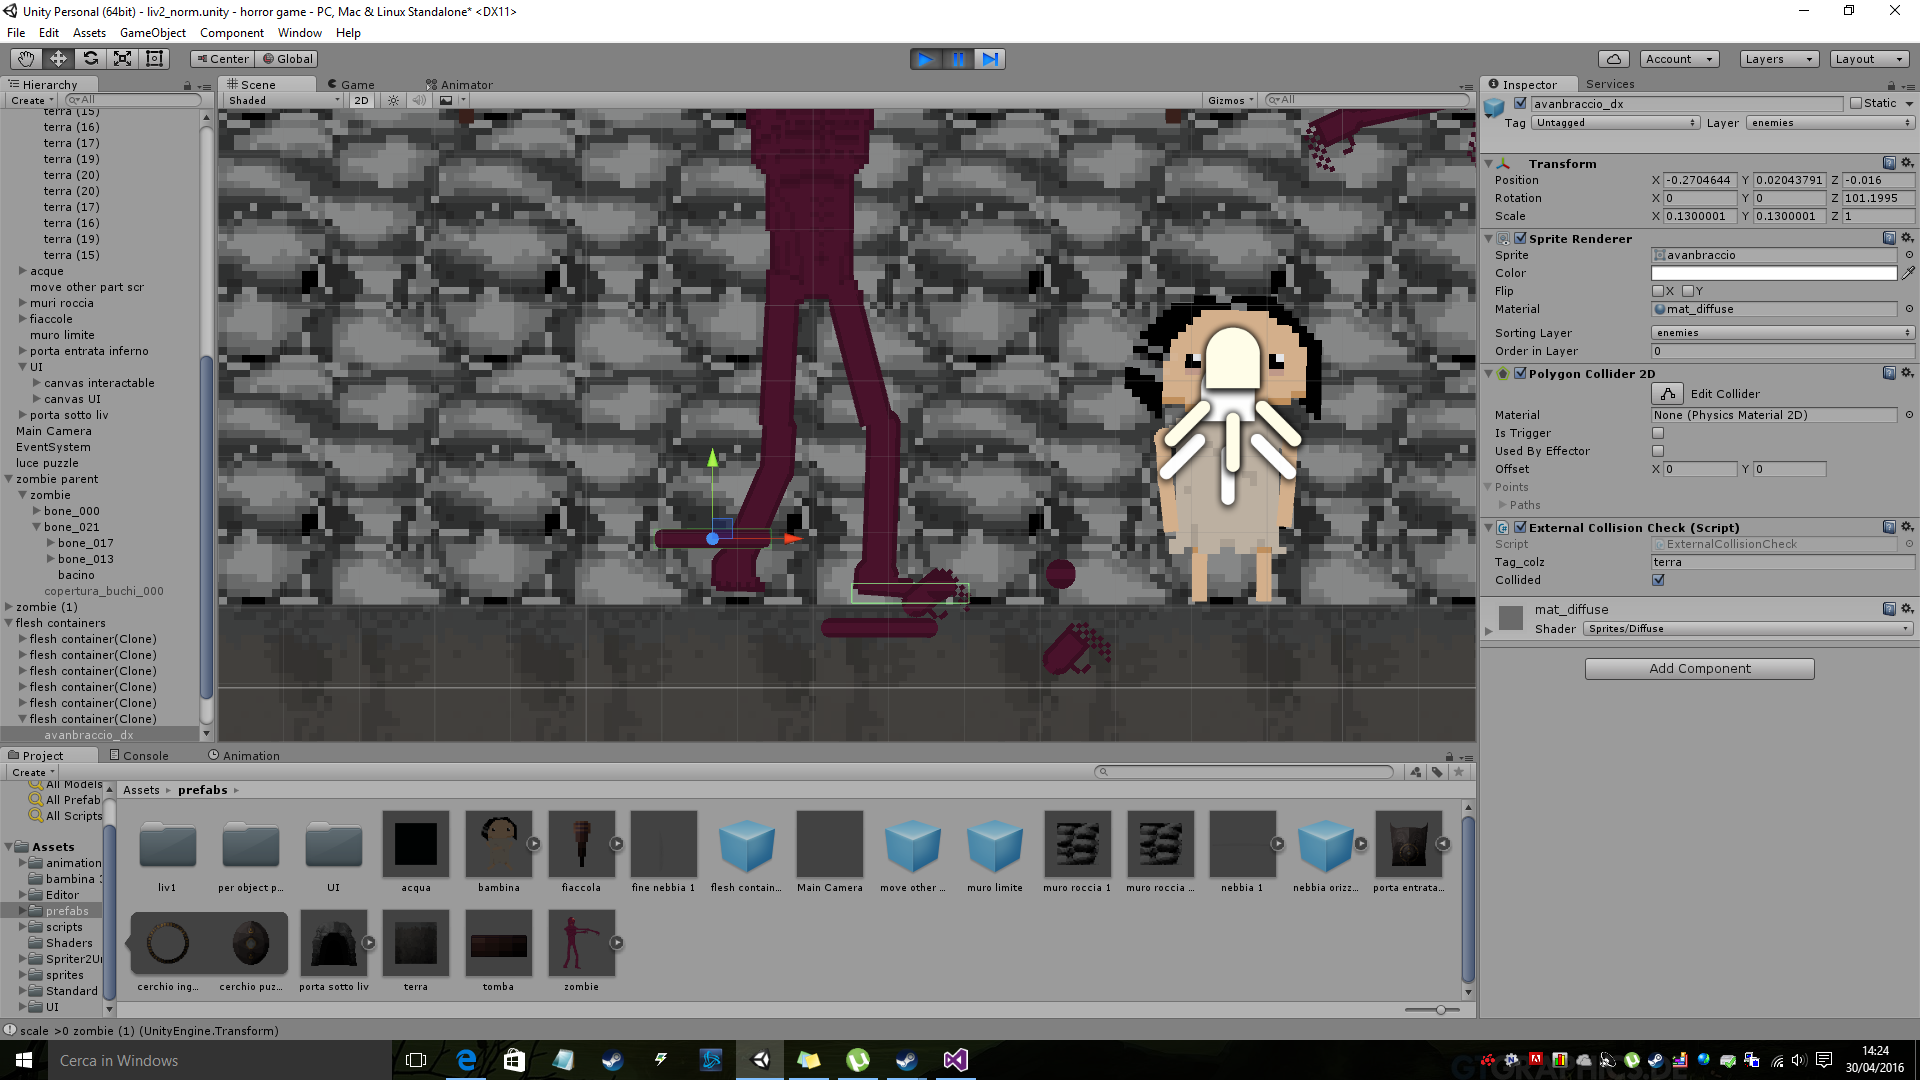The image size is (1920, 1080).
Task: Uncheck the Collided checkbox
Action: tap(1658, 580)
